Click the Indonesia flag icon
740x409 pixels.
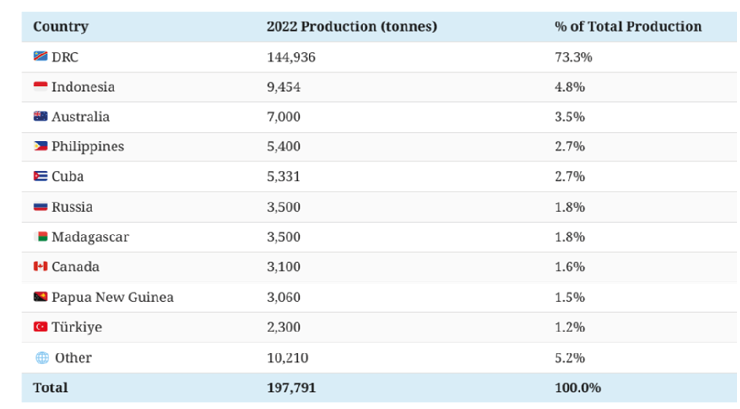[x=40, y=87]
